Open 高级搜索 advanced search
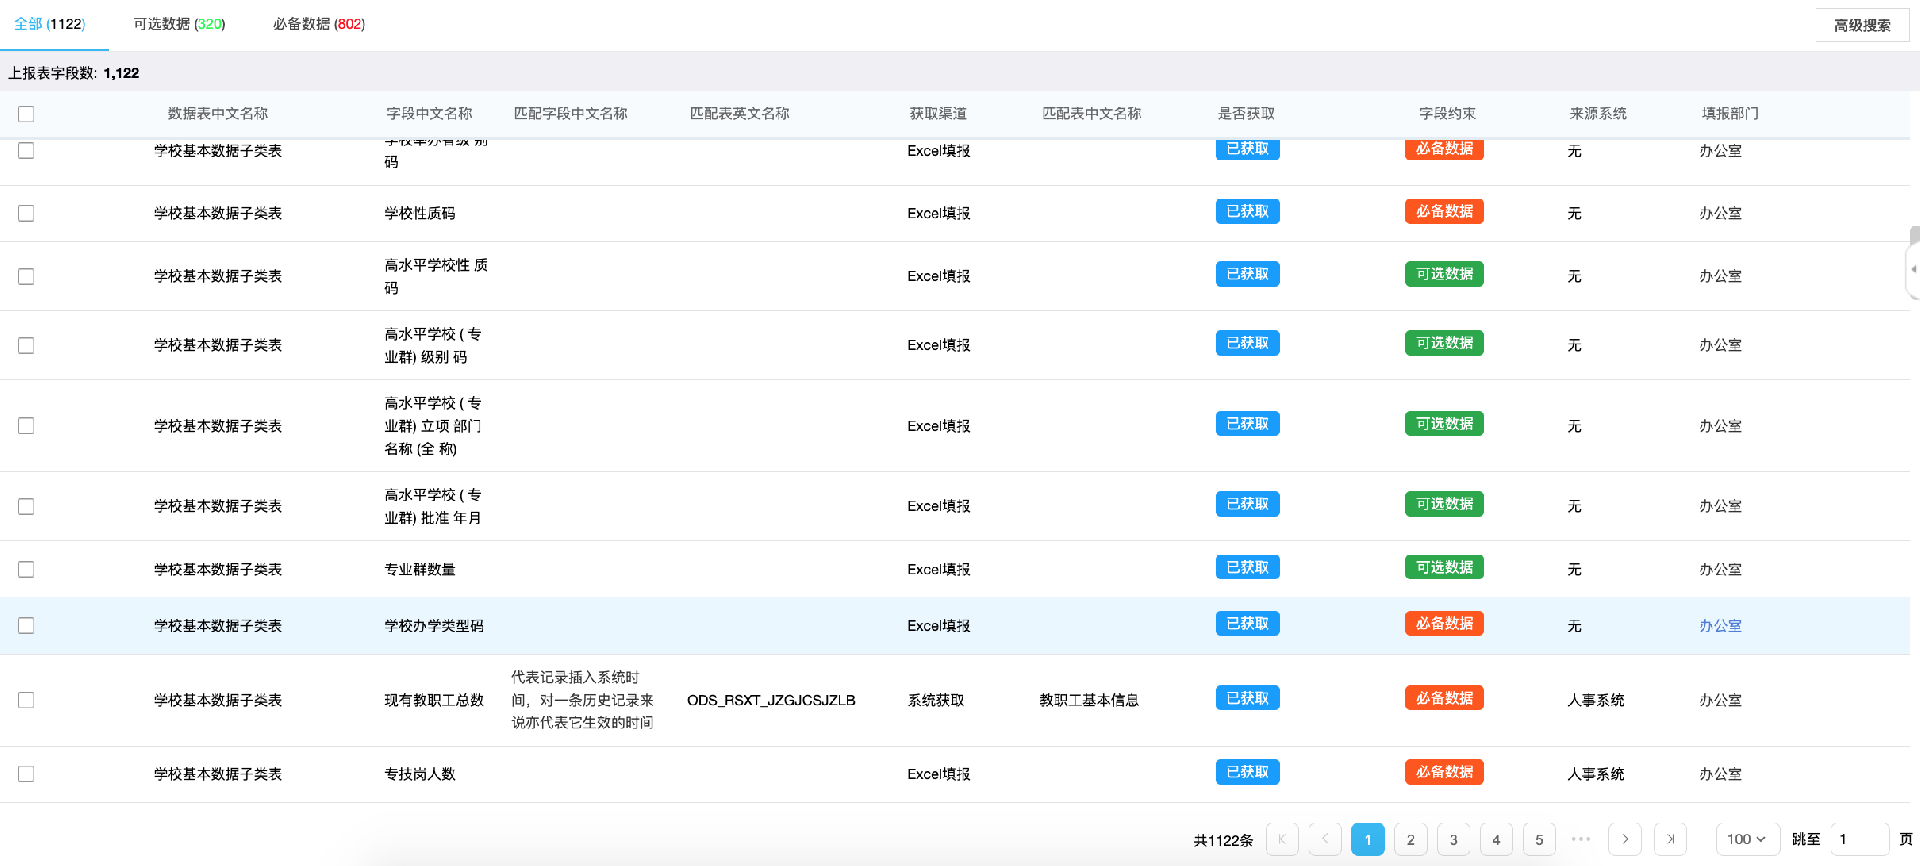Screen dimensions: 1920x866 coord(1862,25)
